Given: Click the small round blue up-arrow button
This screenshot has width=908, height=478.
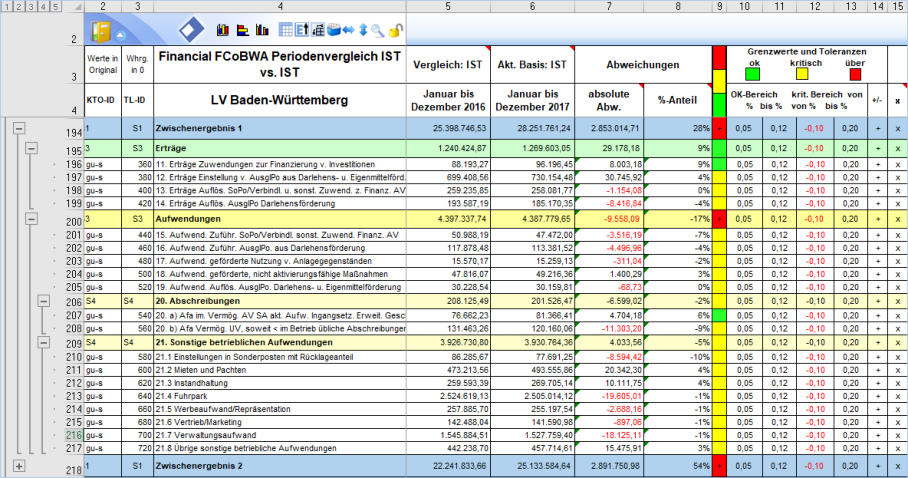Looking at the screenshot, I should [118, 34].
